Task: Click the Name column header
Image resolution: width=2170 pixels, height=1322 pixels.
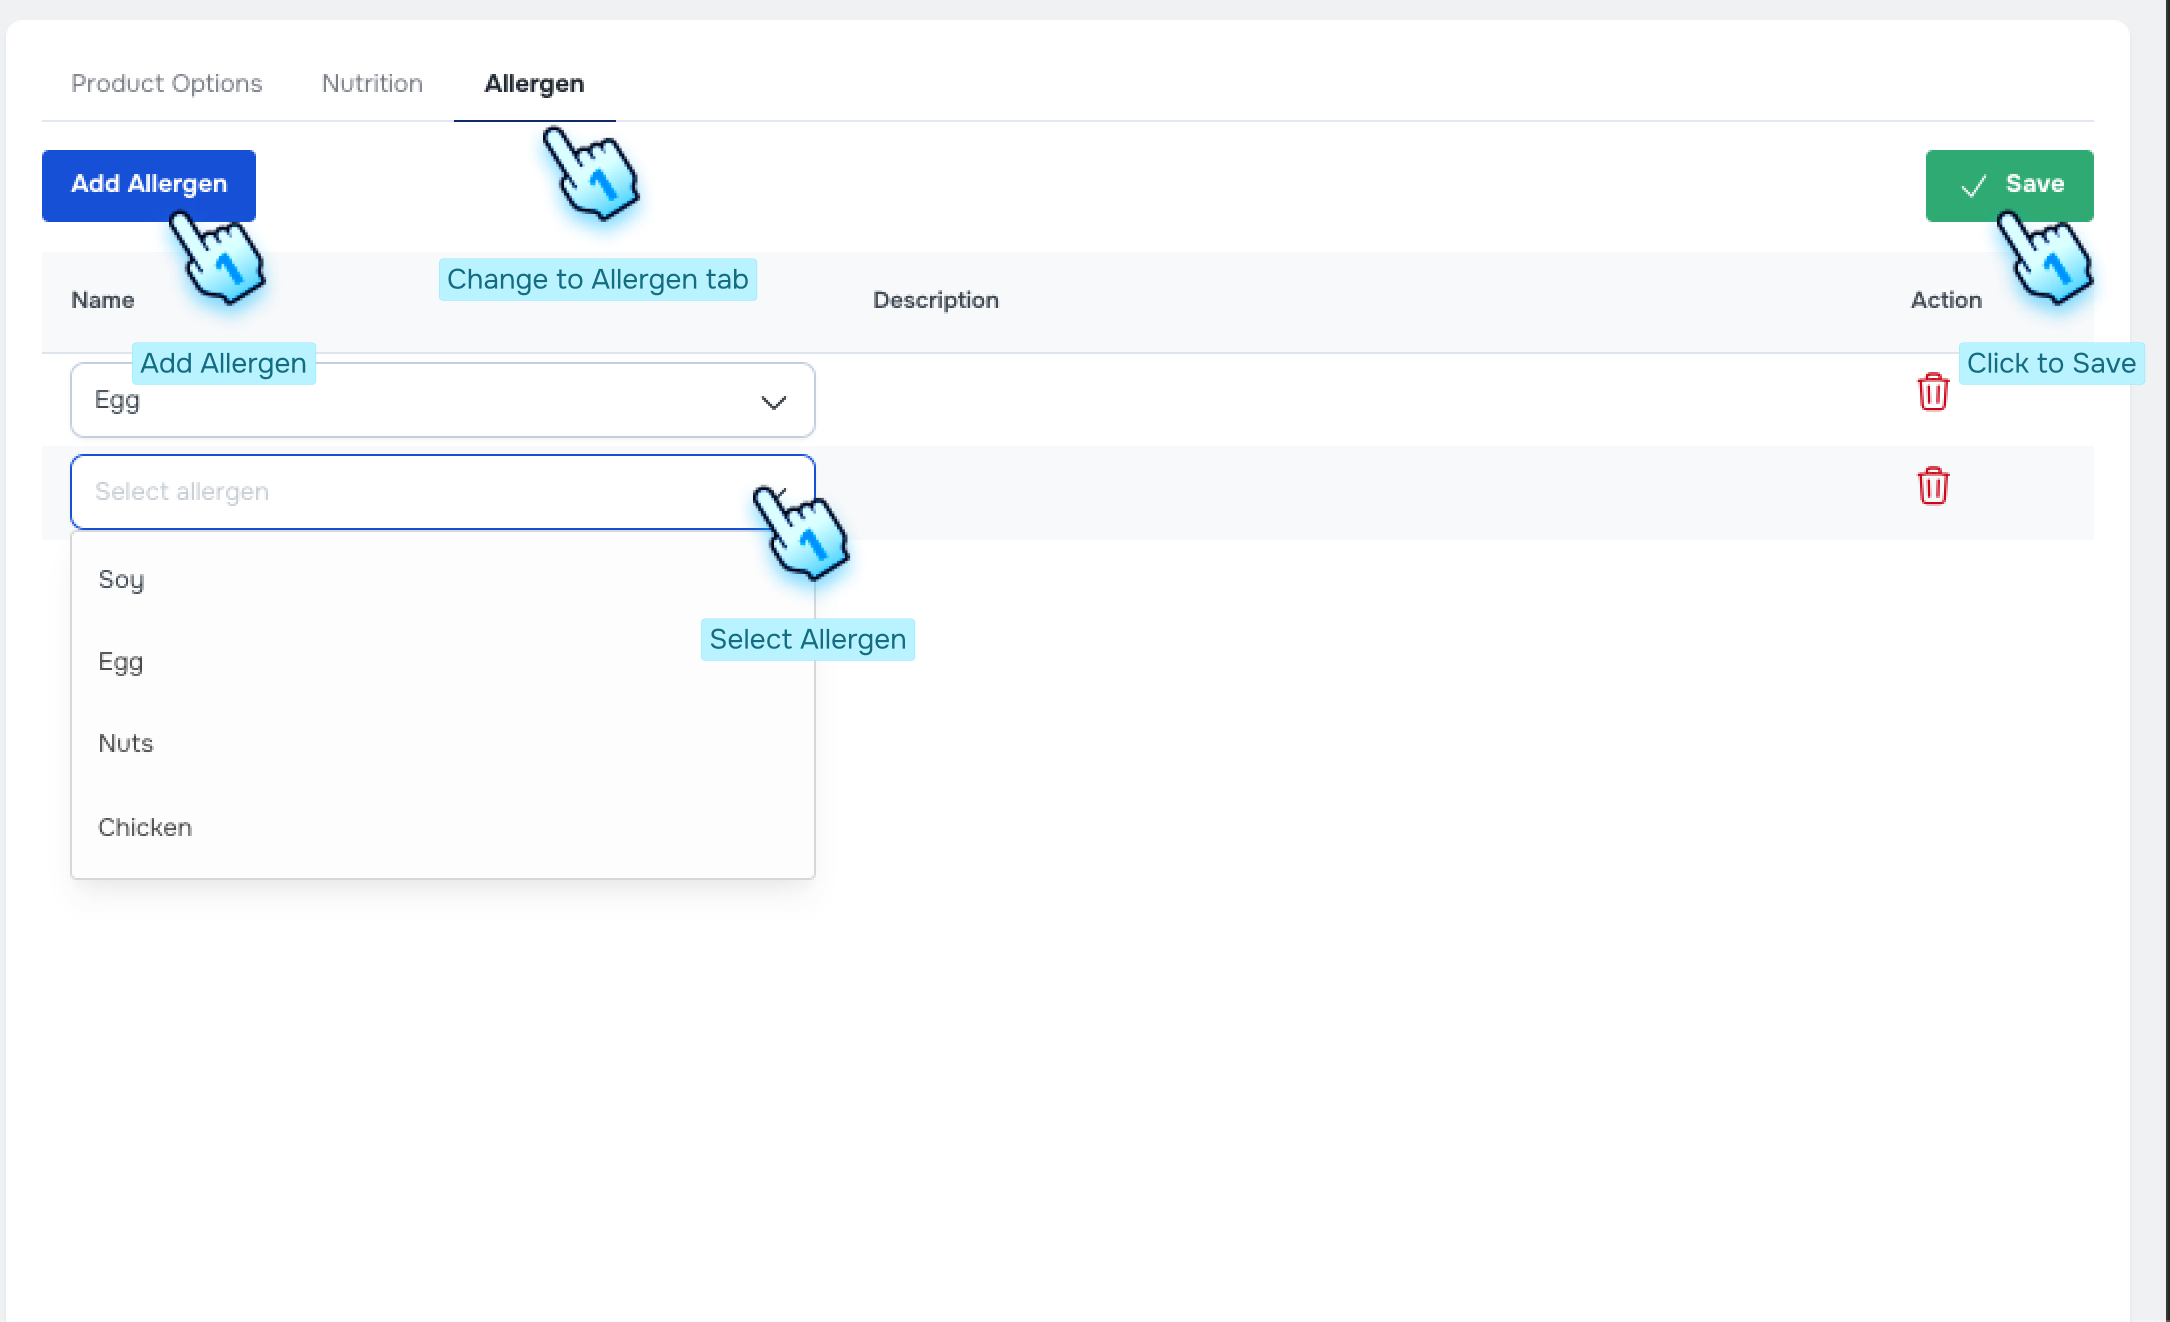Action: (103, 300)
